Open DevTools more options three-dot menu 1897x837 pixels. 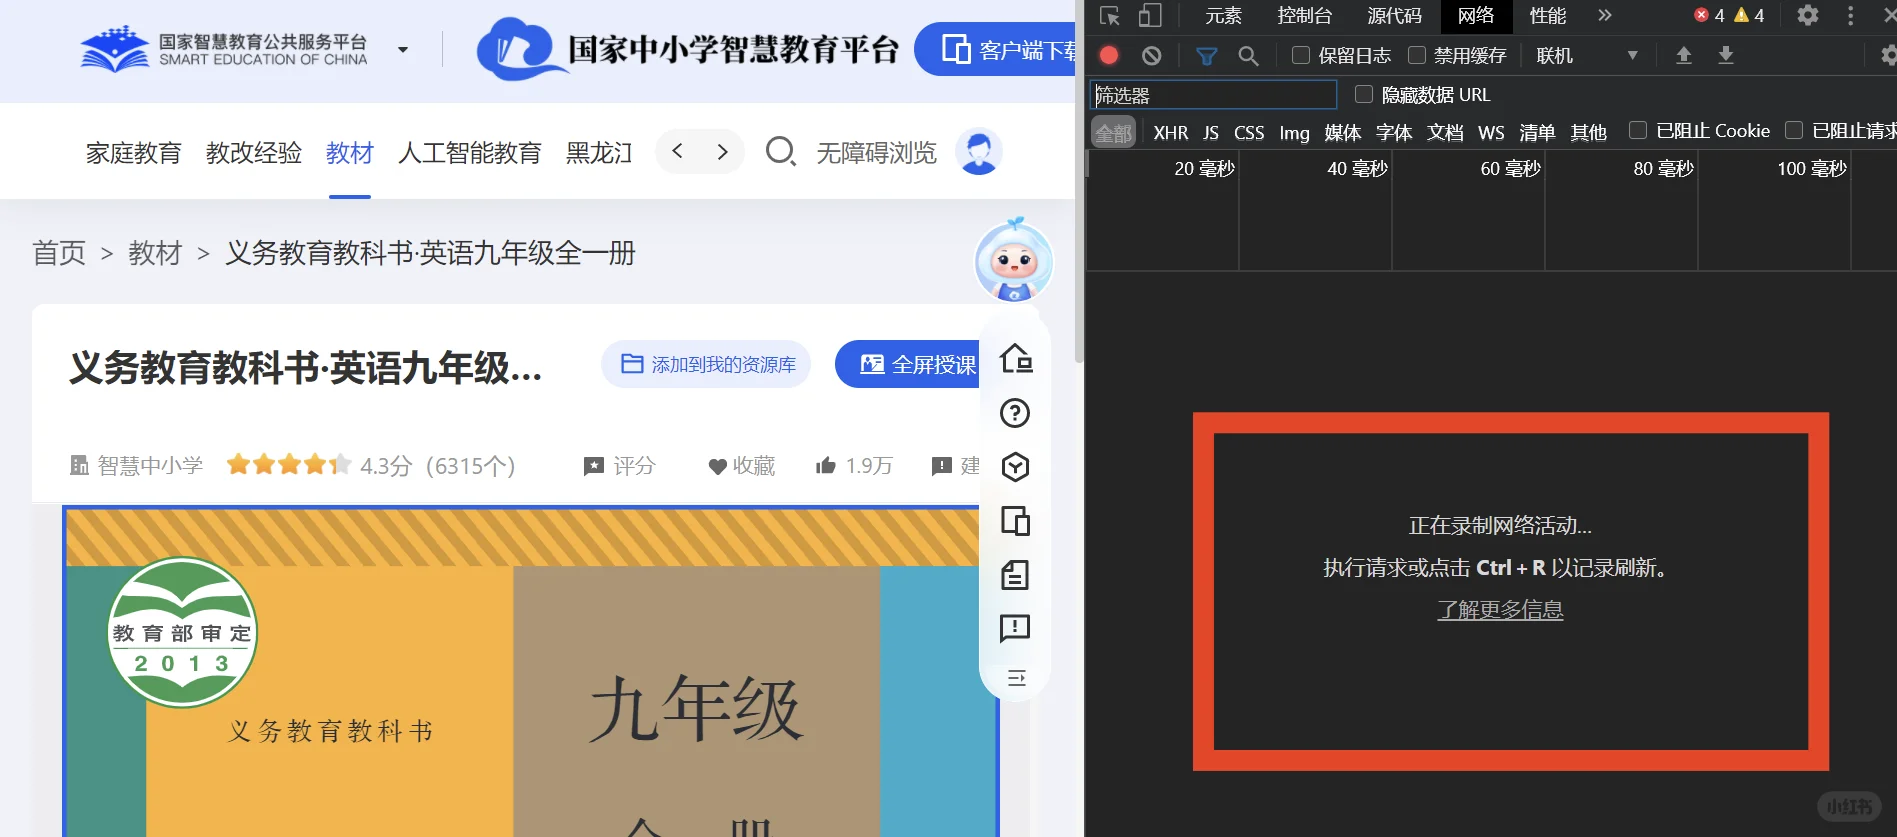click(1850, 16)
